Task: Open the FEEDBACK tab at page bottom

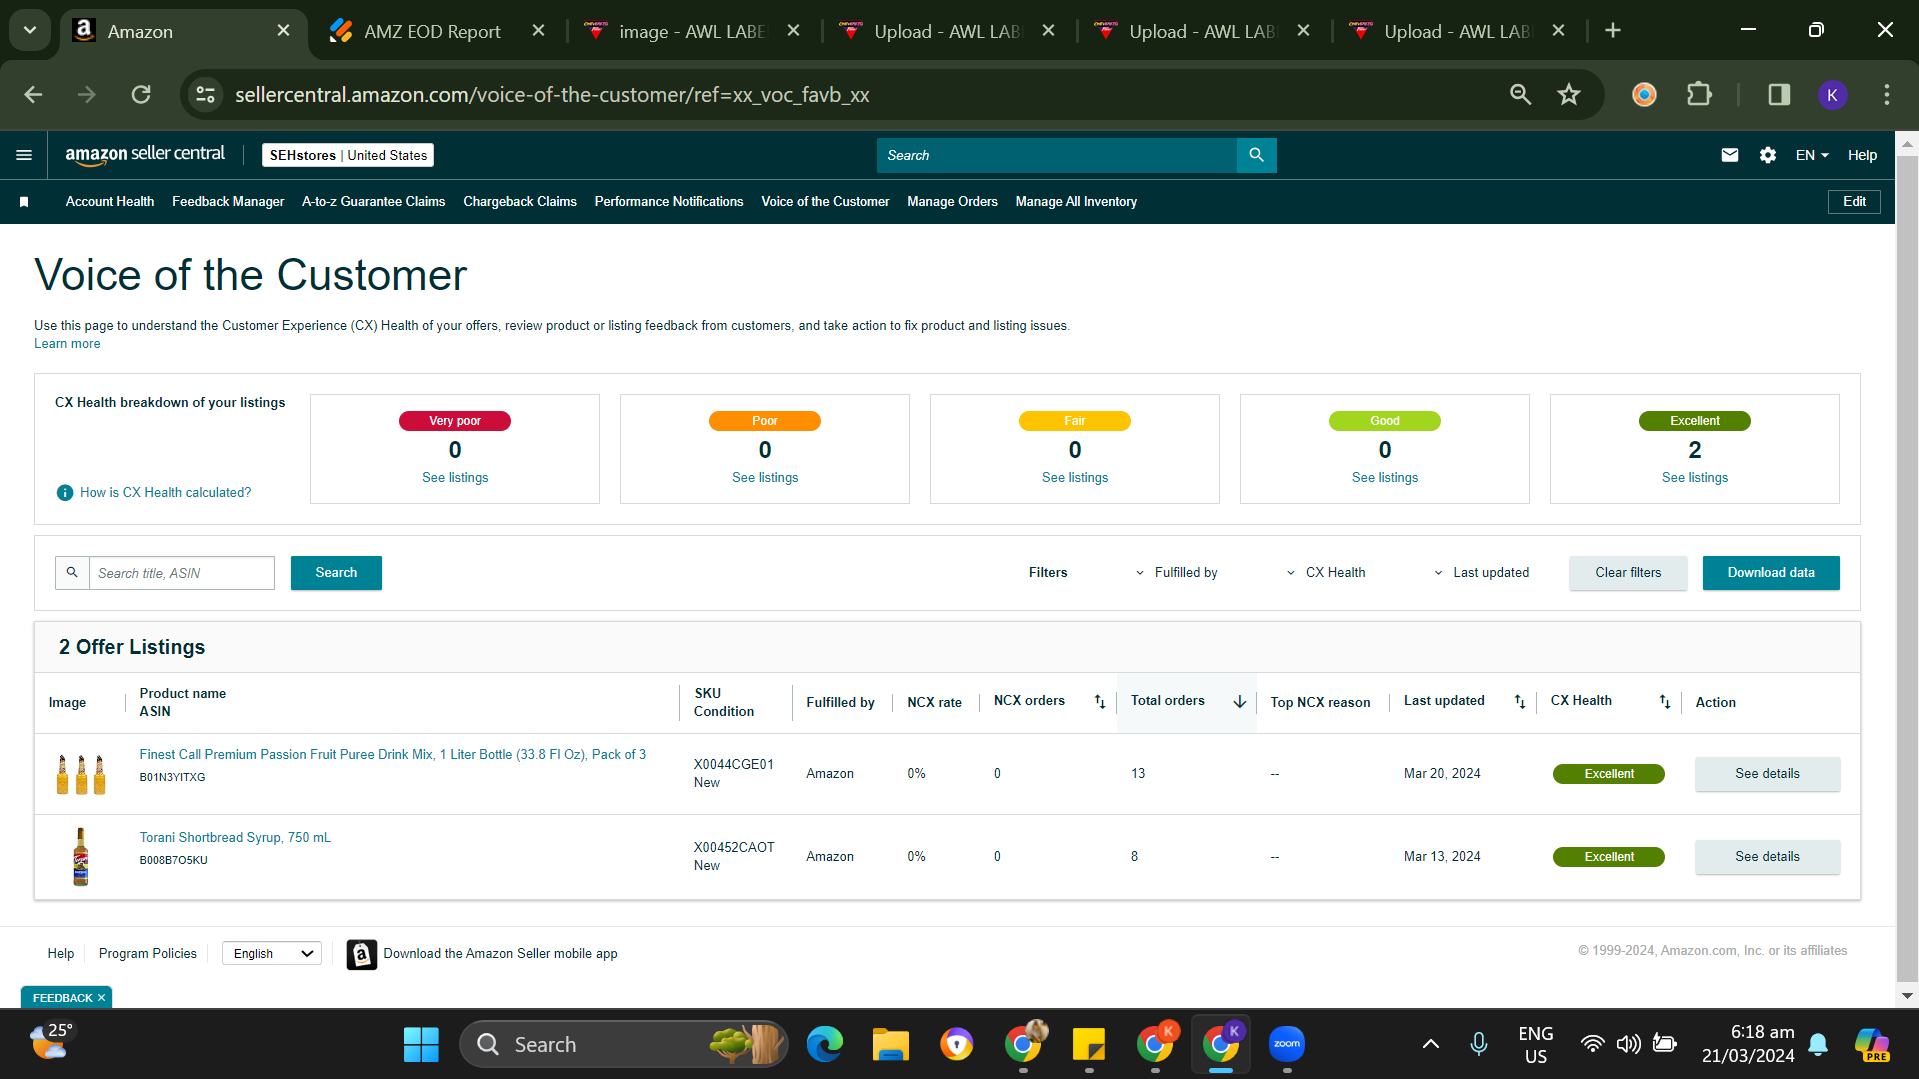Action: click(66, 998)
